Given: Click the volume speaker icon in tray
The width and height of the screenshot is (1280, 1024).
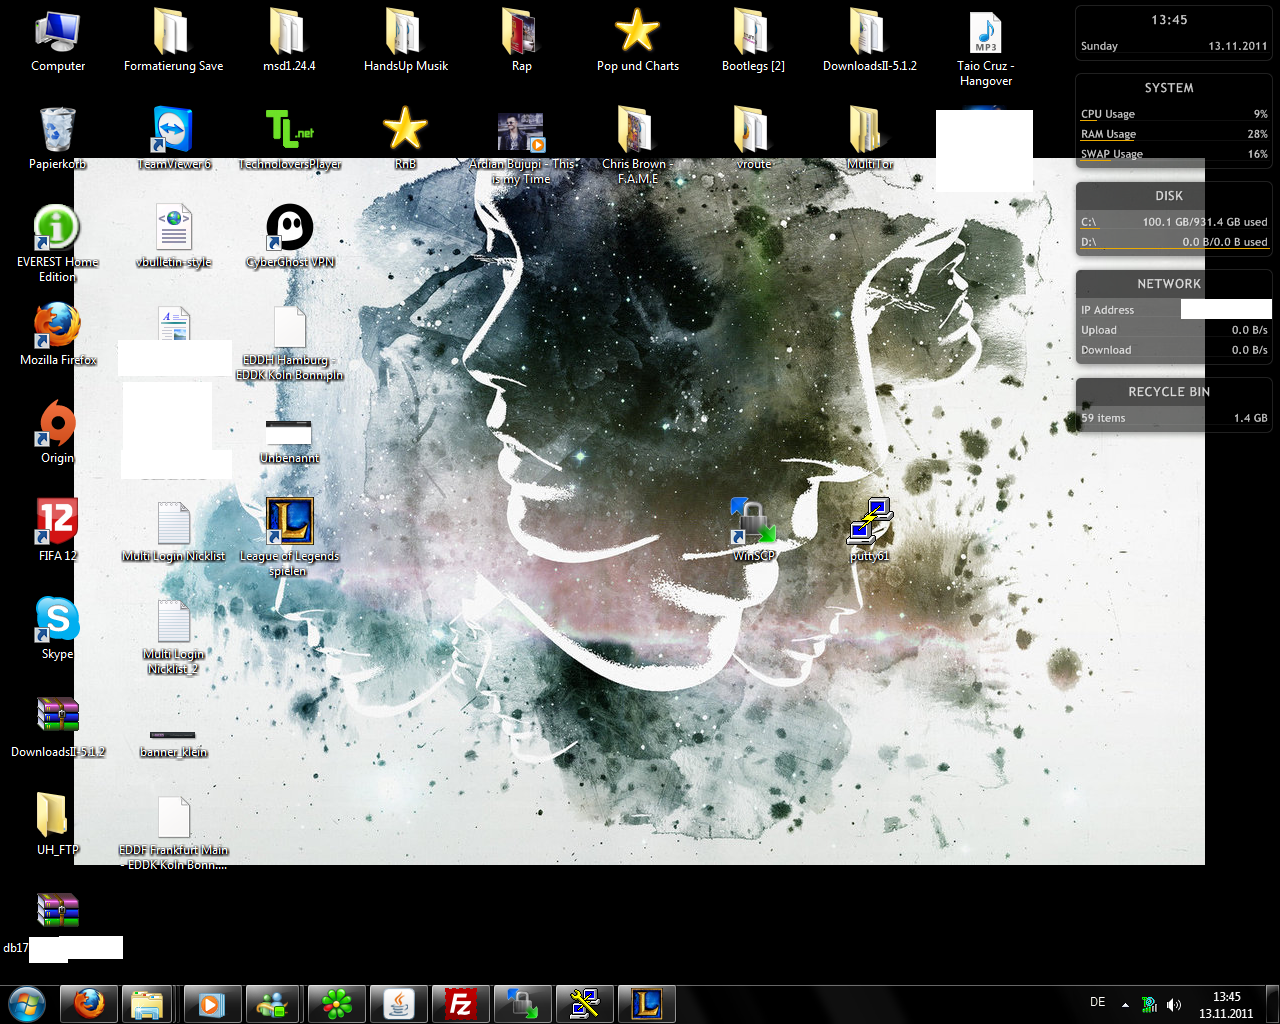Looking at the screenshot, I should pyautogui.click(x=1174, y=1004).
